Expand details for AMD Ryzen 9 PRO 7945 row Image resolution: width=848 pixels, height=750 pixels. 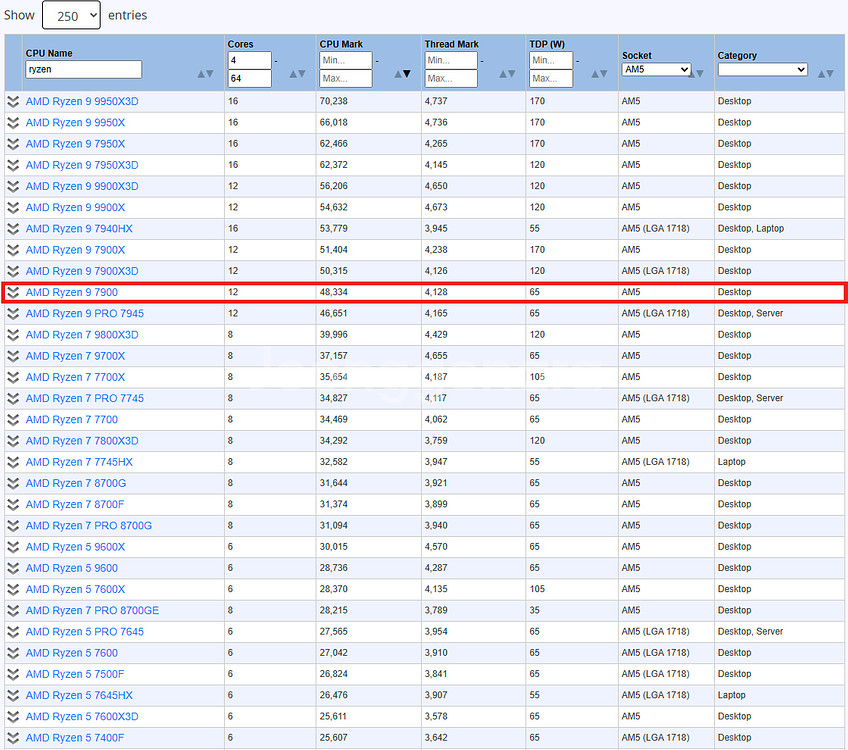(x=13, y=314)
